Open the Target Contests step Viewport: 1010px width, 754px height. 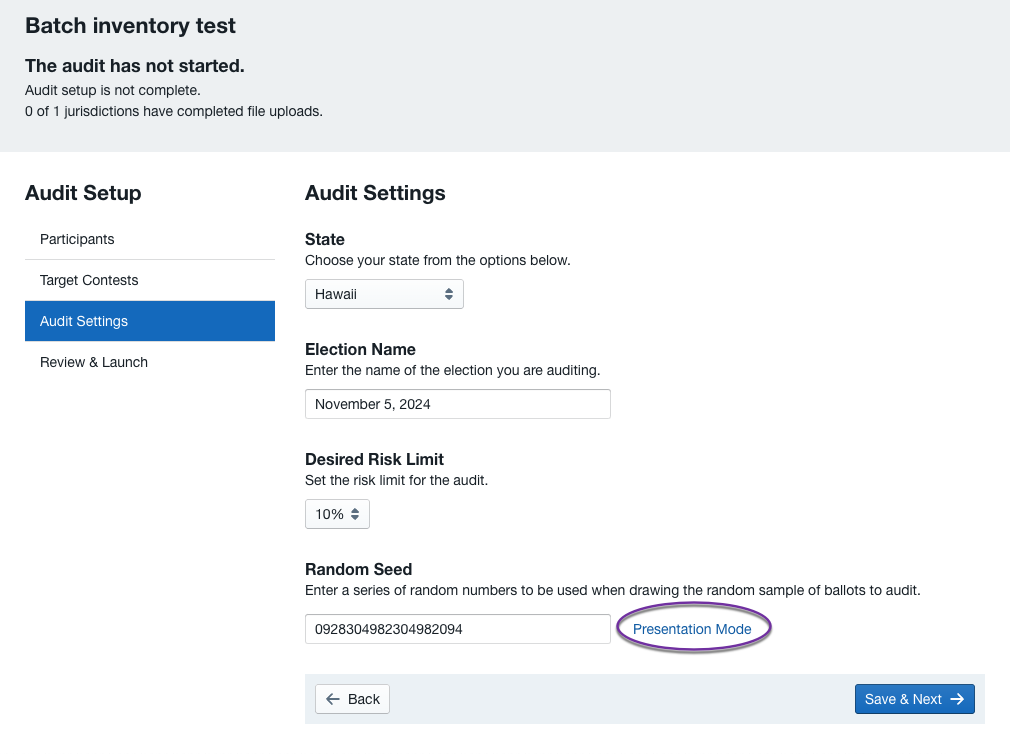(89, 280)
